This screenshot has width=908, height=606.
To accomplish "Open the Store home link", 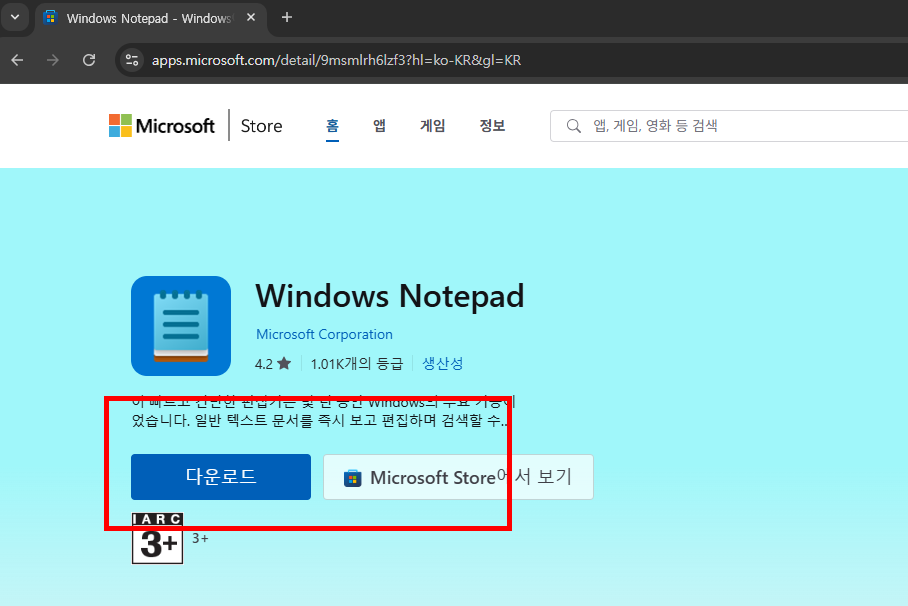I will [x=261, y=126].
